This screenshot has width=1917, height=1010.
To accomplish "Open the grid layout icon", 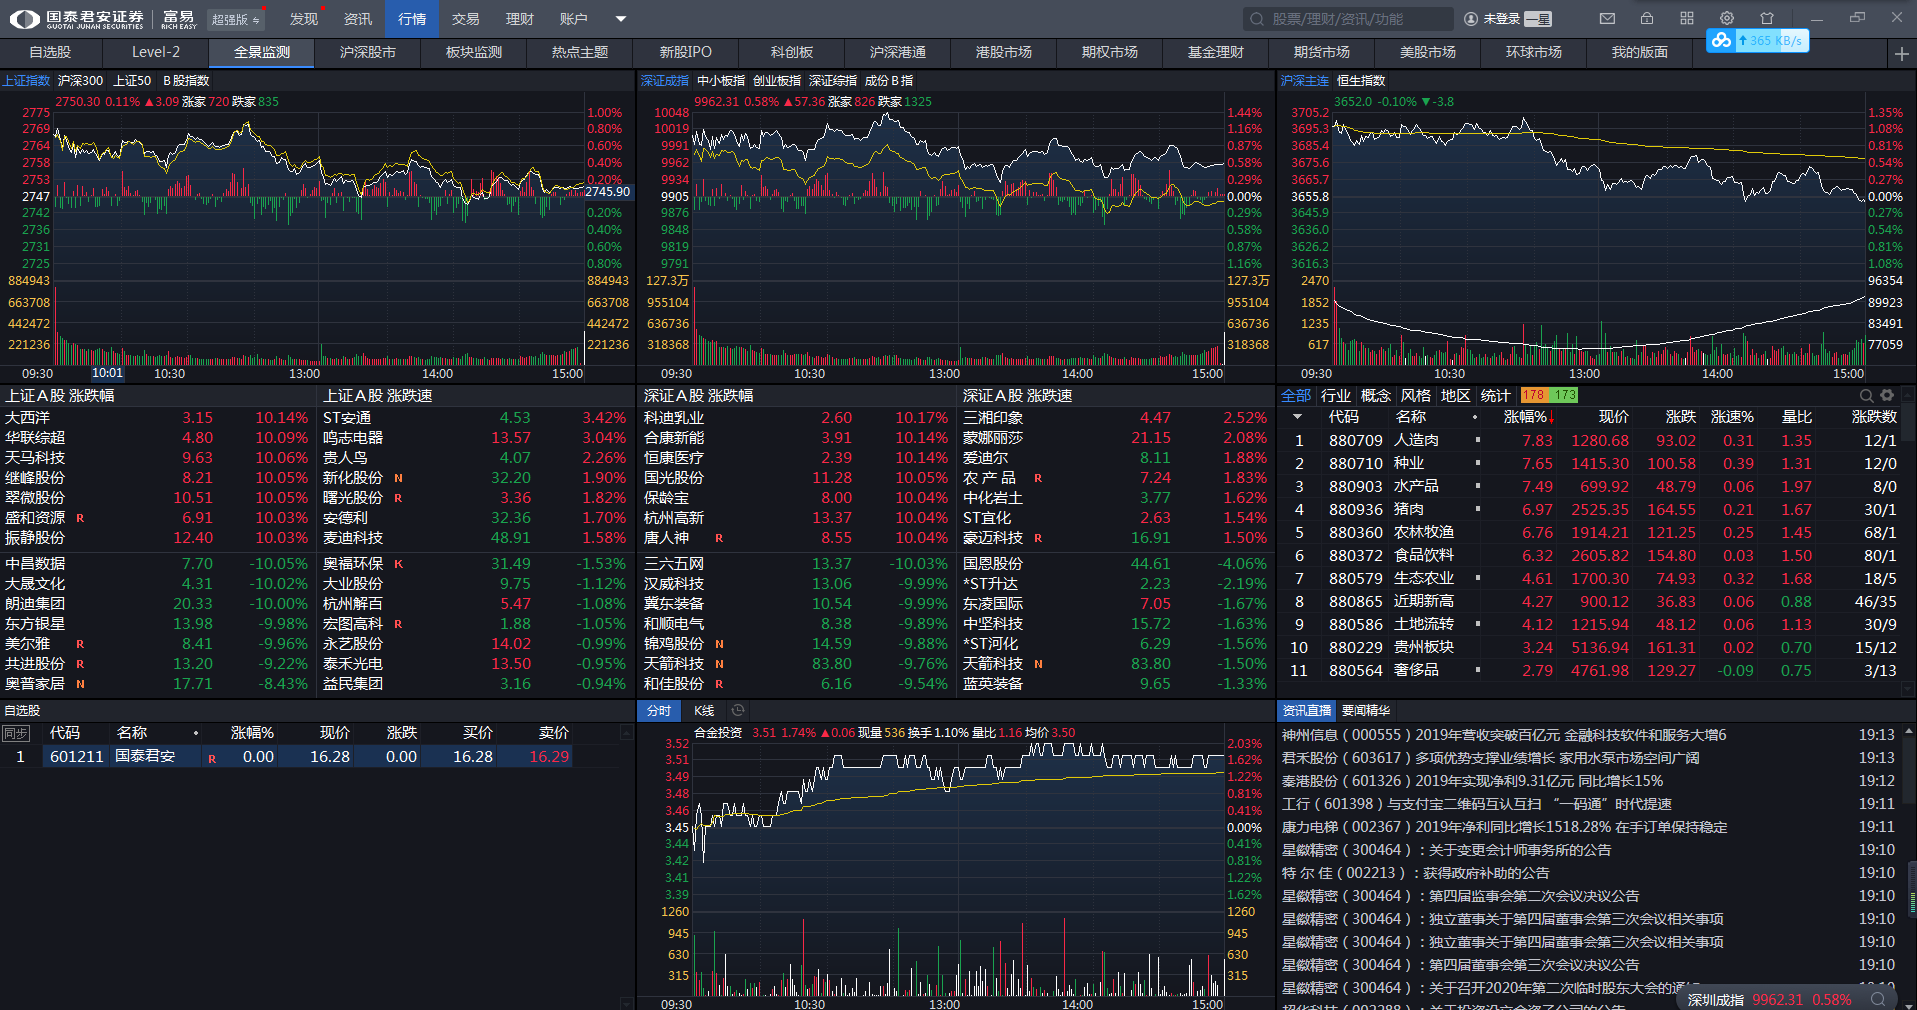I will point(1687,18).
